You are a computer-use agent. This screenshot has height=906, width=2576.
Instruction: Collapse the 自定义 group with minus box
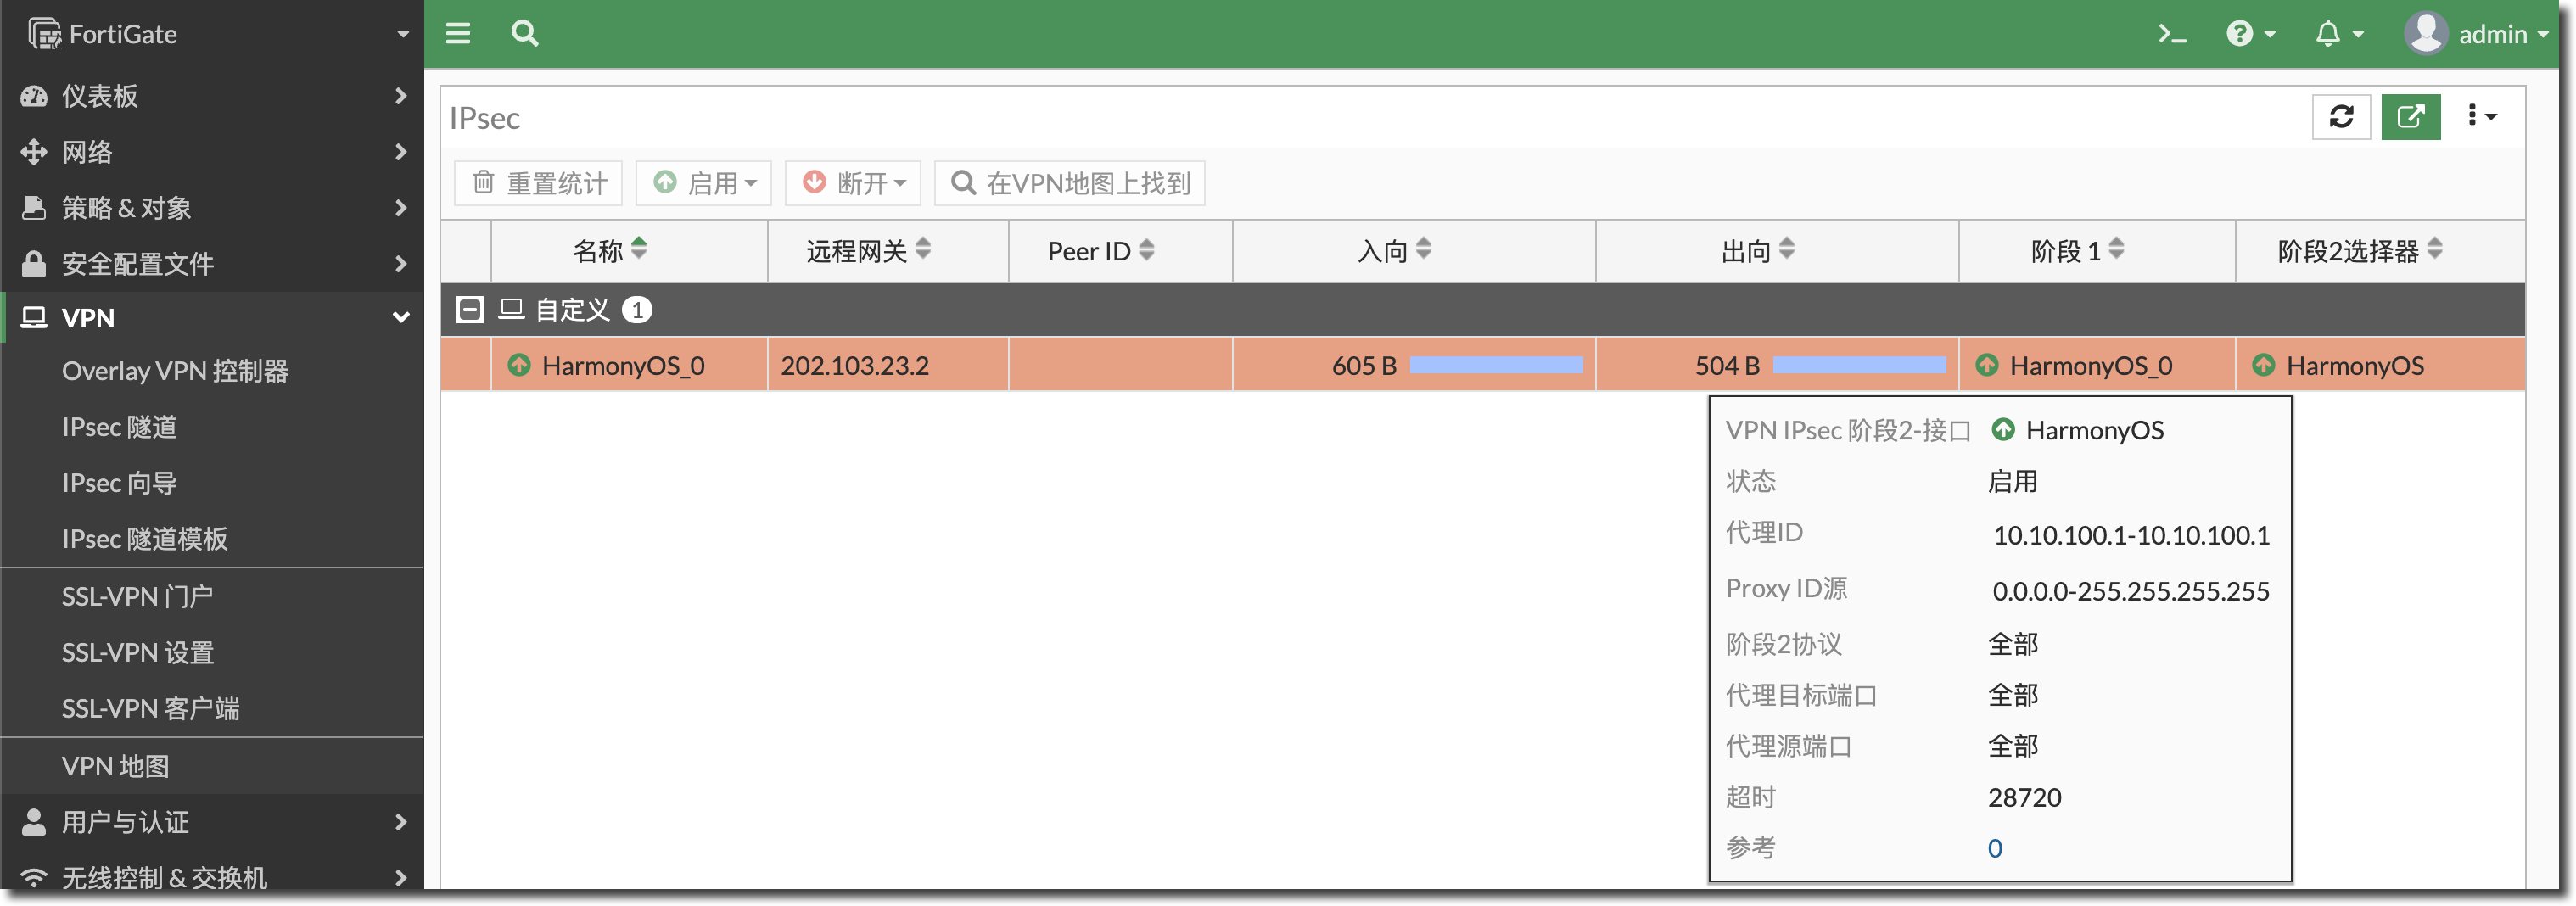(x=469, y=310)
